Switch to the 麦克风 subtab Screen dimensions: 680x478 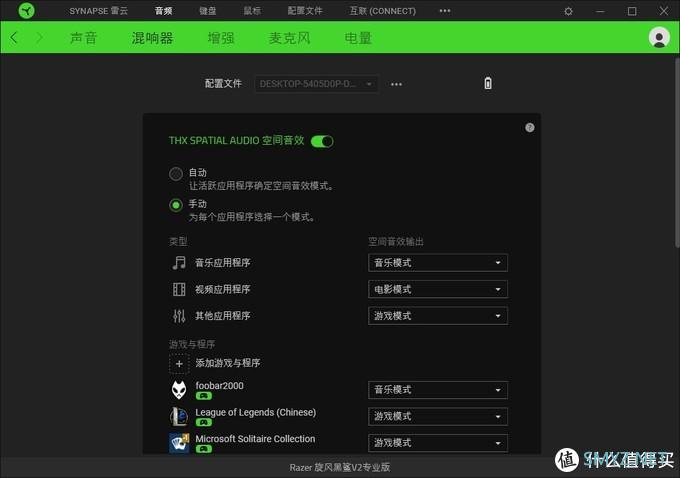289,38
